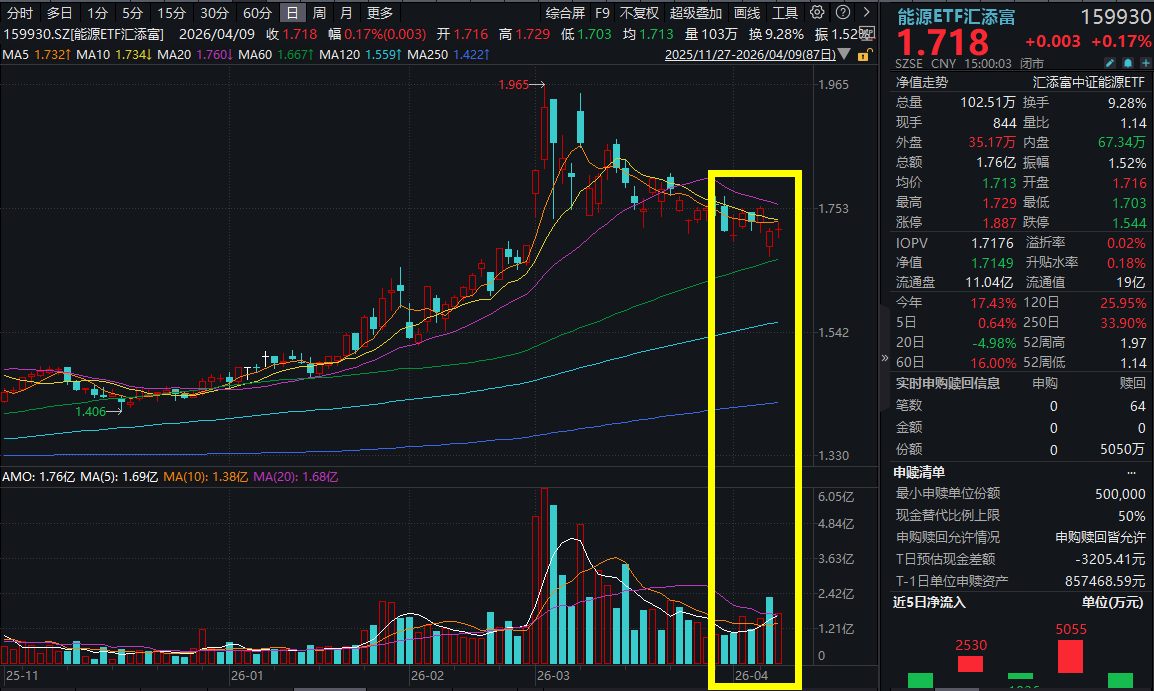Image resolution: width=1154 pixels, height=691 pixels.
Task: Click the three-dots icon beside 申赎清单
Action: [1131, 472]
